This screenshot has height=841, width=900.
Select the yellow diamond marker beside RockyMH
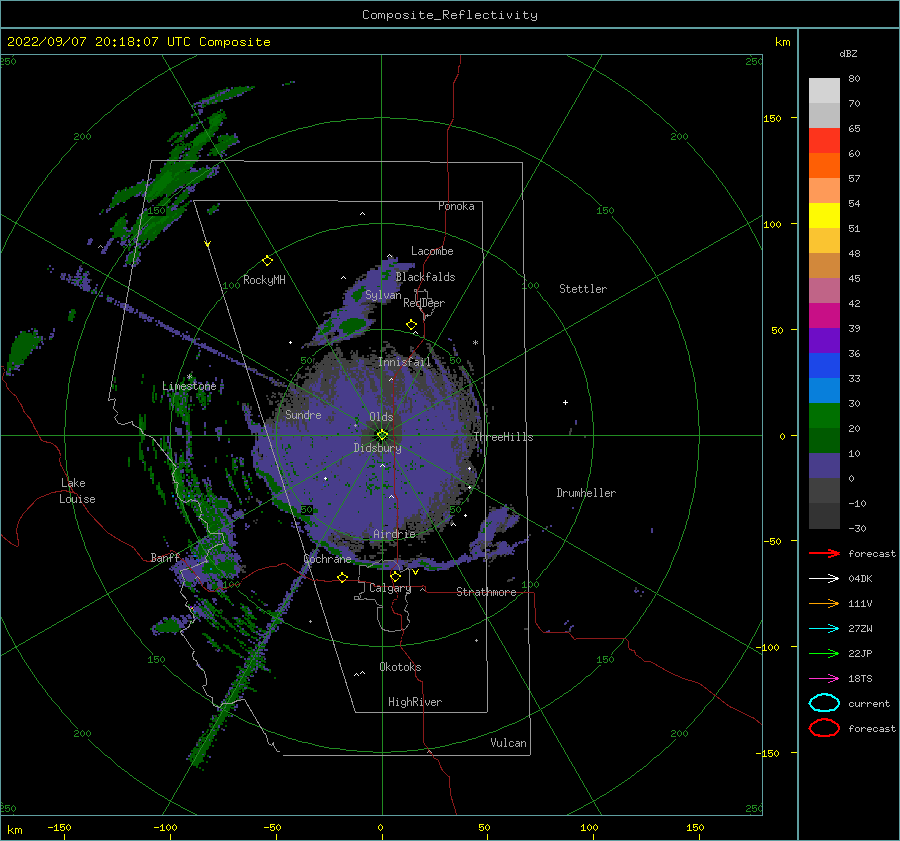point(267,261)
